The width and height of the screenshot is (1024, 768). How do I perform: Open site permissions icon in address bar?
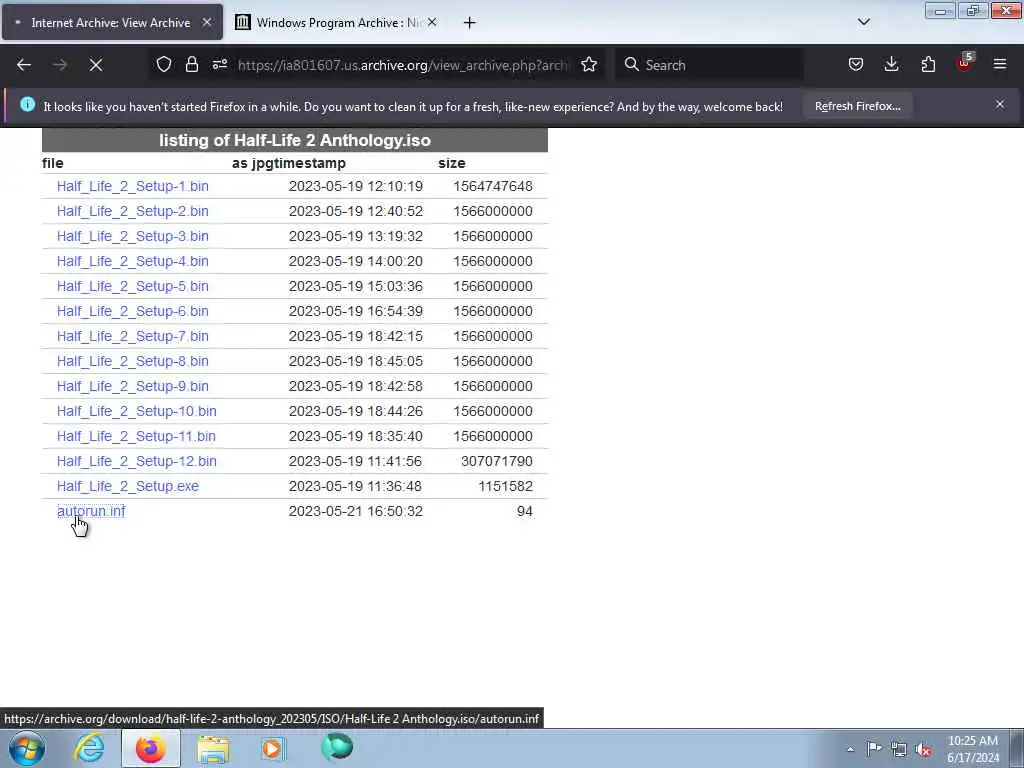[x=220, y=65]
